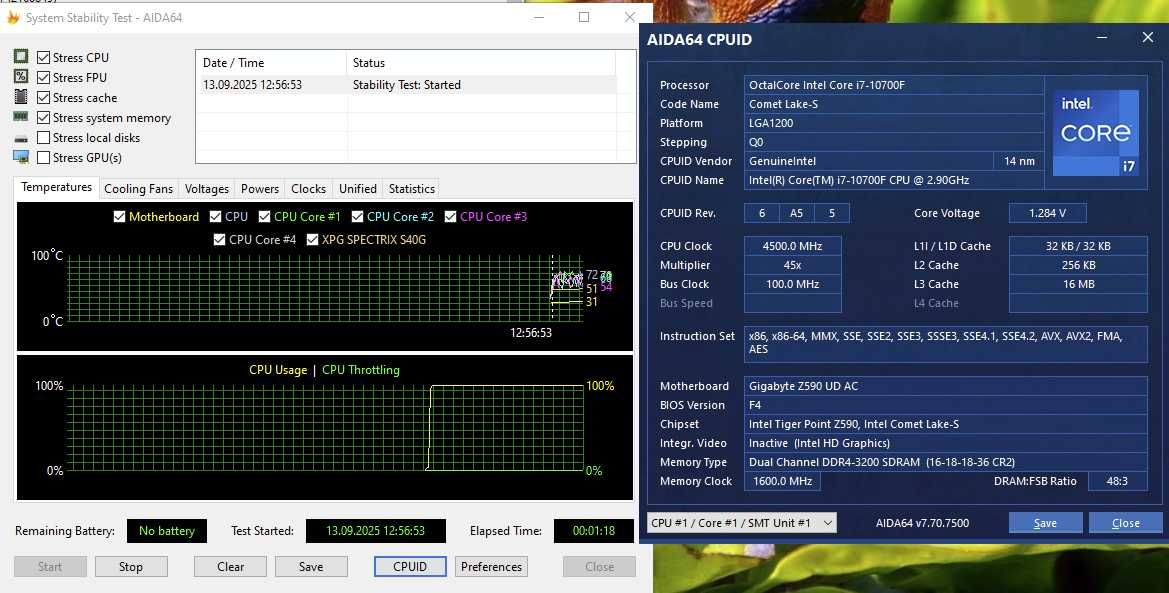Viewport: 1169px width, 593px height.
Task: Click the Clear button
Action: pos(230,567)
